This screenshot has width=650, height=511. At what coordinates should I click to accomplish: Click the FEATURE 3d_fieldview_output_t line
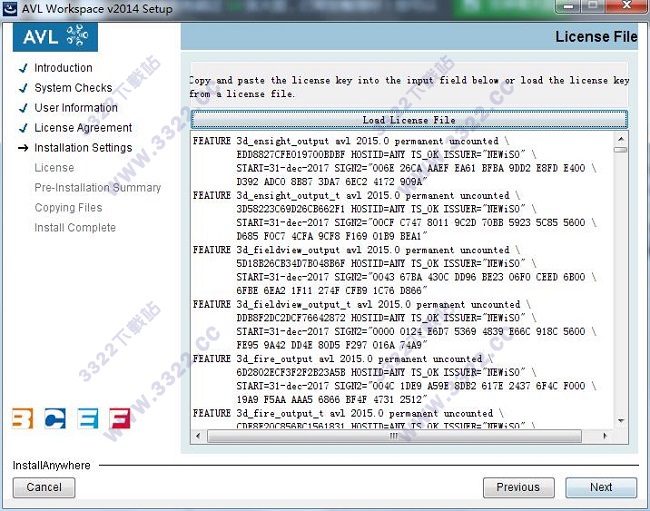(x=362, y=304)
